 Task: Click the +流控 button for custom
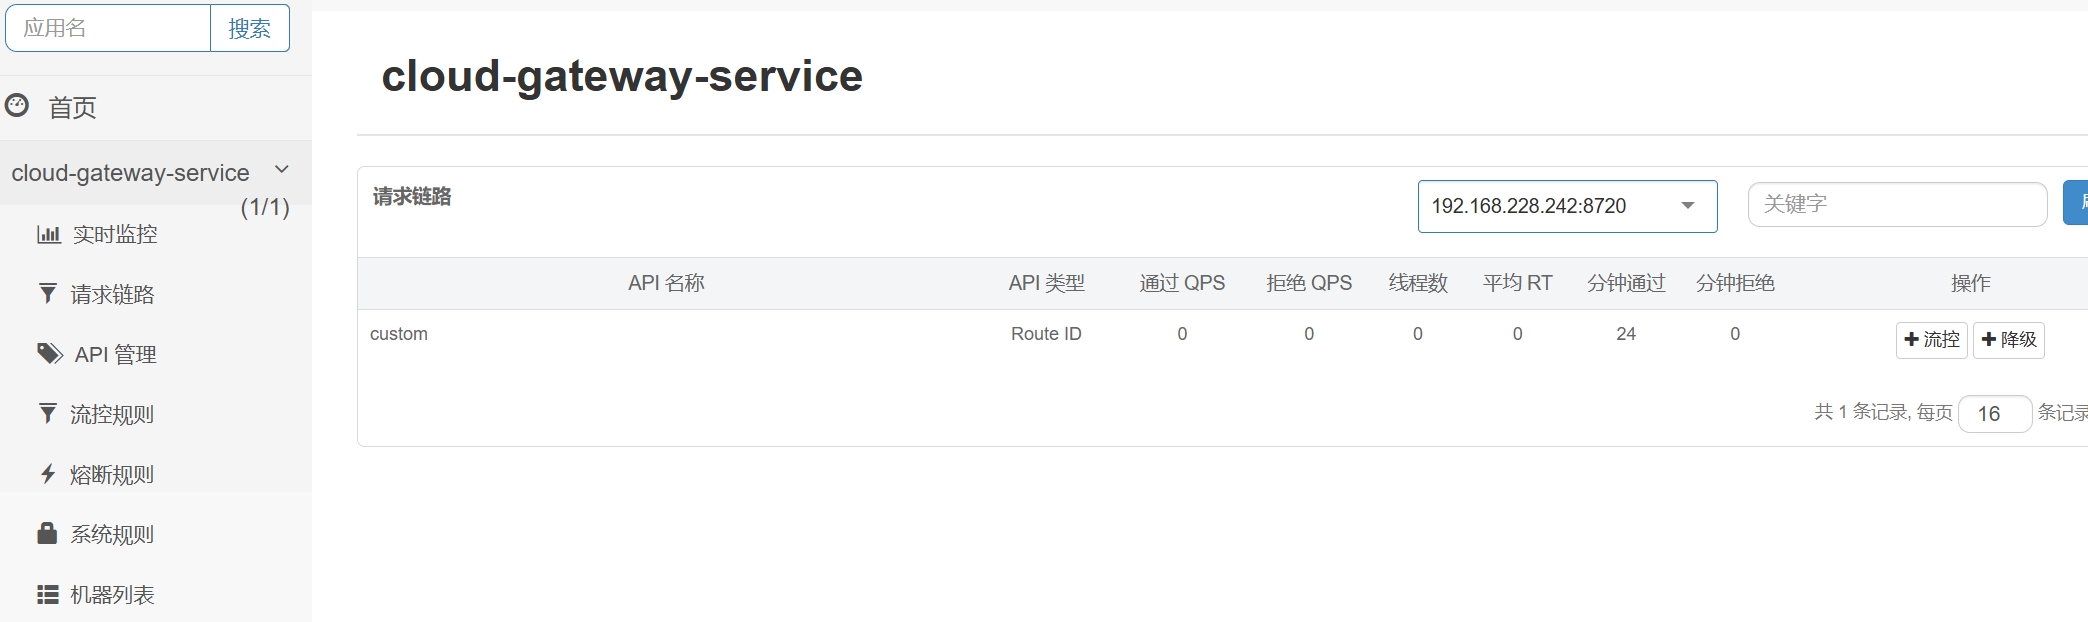(1930, 340)
